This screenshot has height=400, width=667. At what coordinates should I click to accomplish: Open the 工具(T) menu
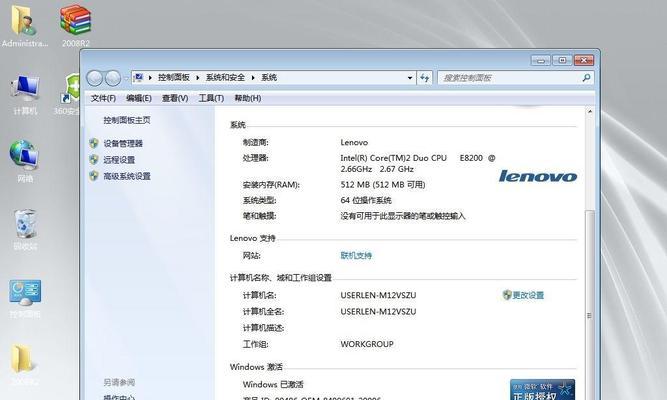211,98
